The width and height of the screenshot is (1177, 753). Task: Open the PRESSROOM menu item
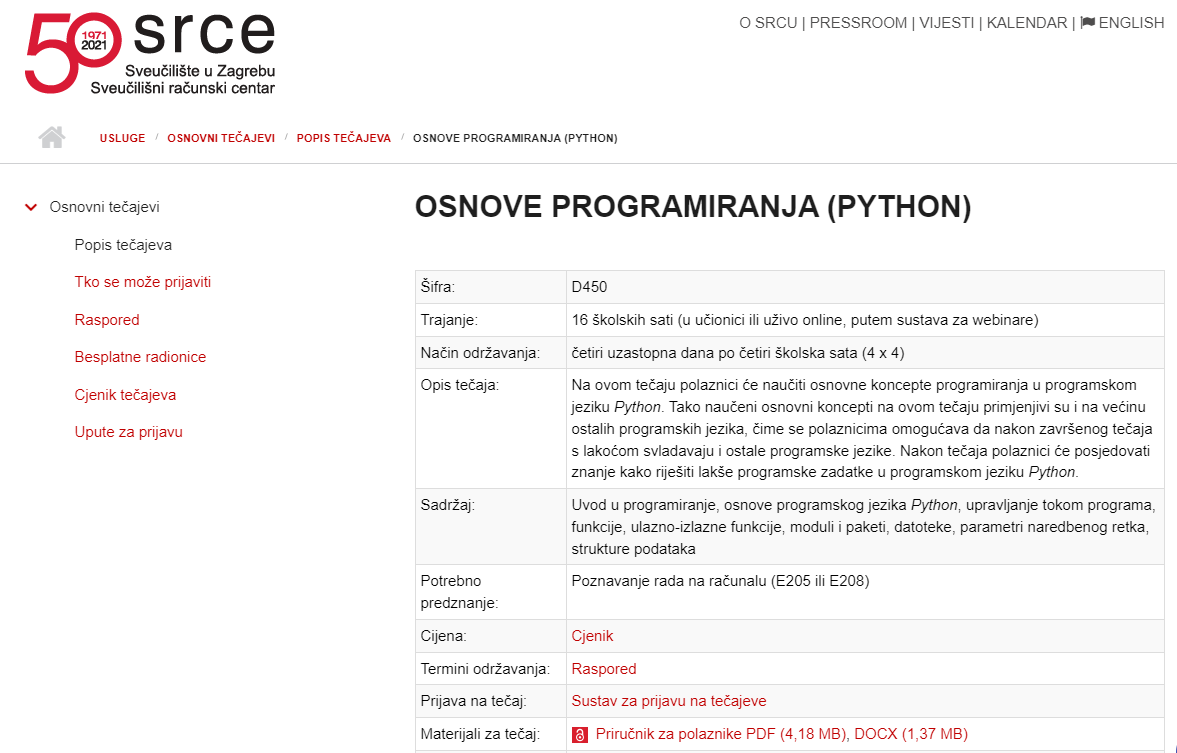pyautogui.click(x=858, y=23)
